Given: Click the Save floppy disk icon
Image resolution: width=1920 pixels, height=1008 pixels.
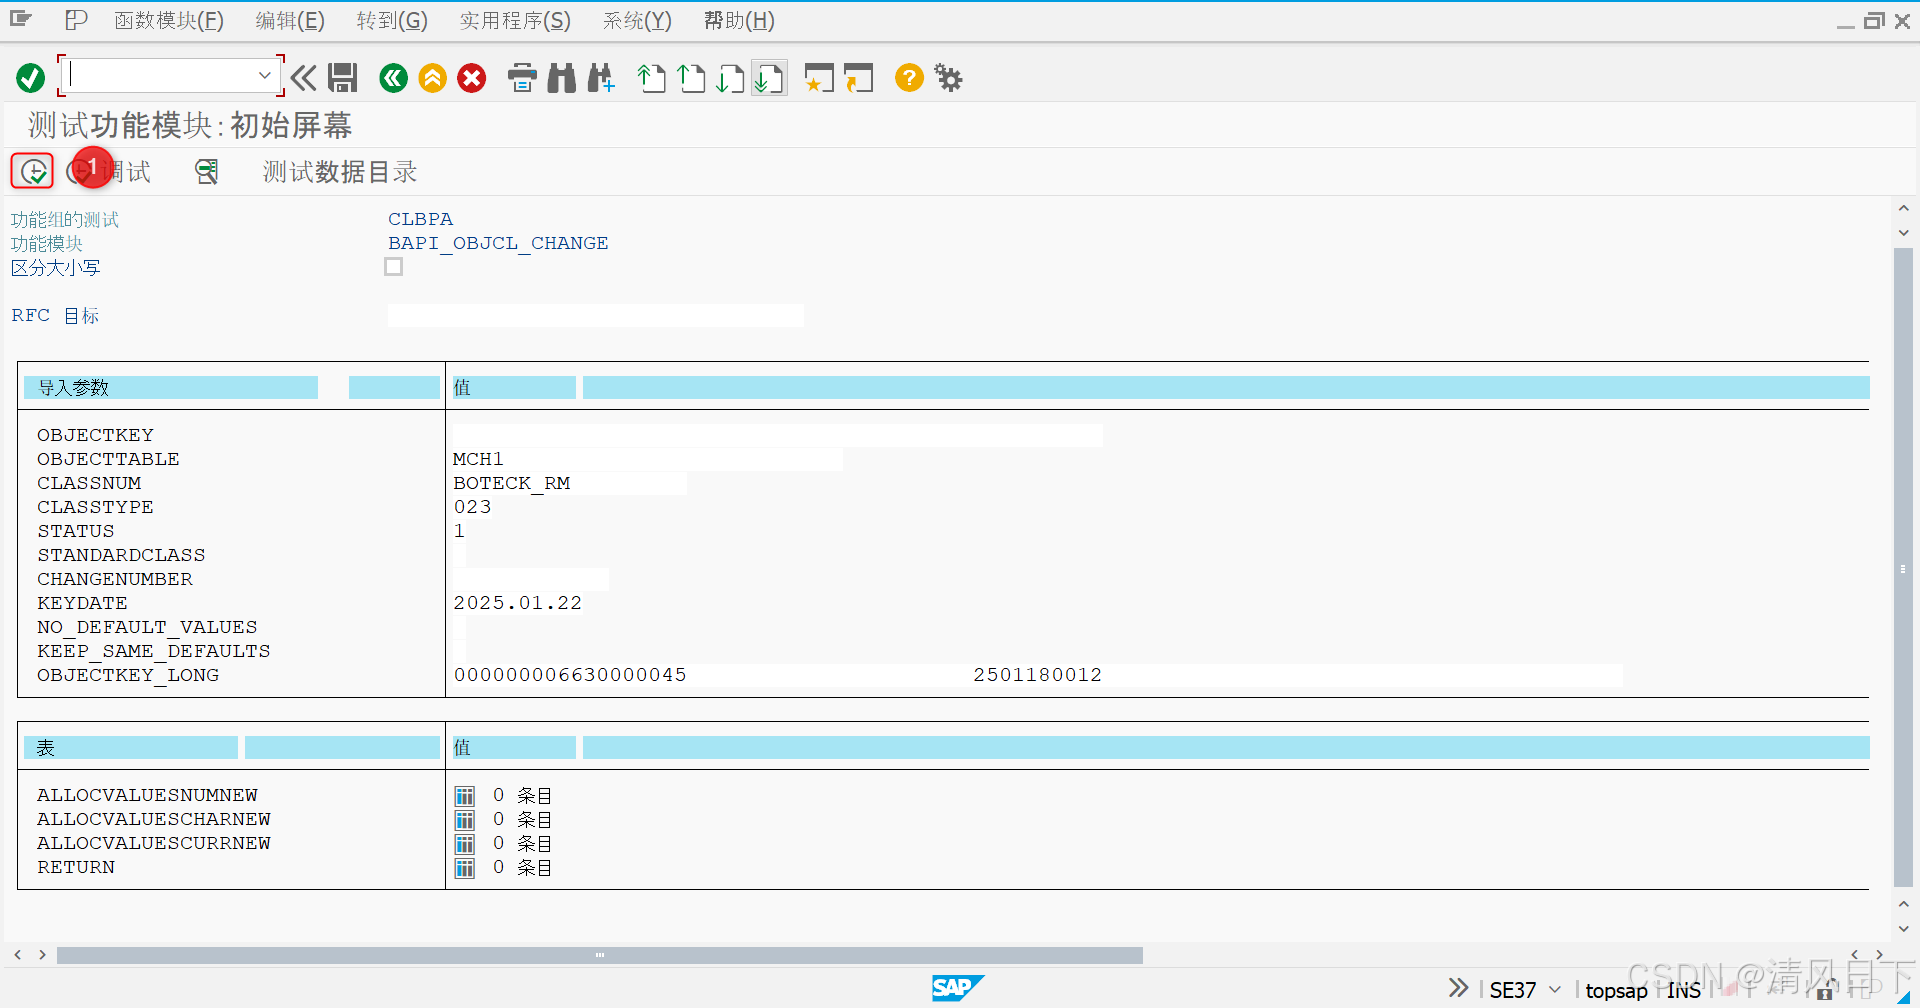Looking at the screenshot, I should [x=343, y=78].
